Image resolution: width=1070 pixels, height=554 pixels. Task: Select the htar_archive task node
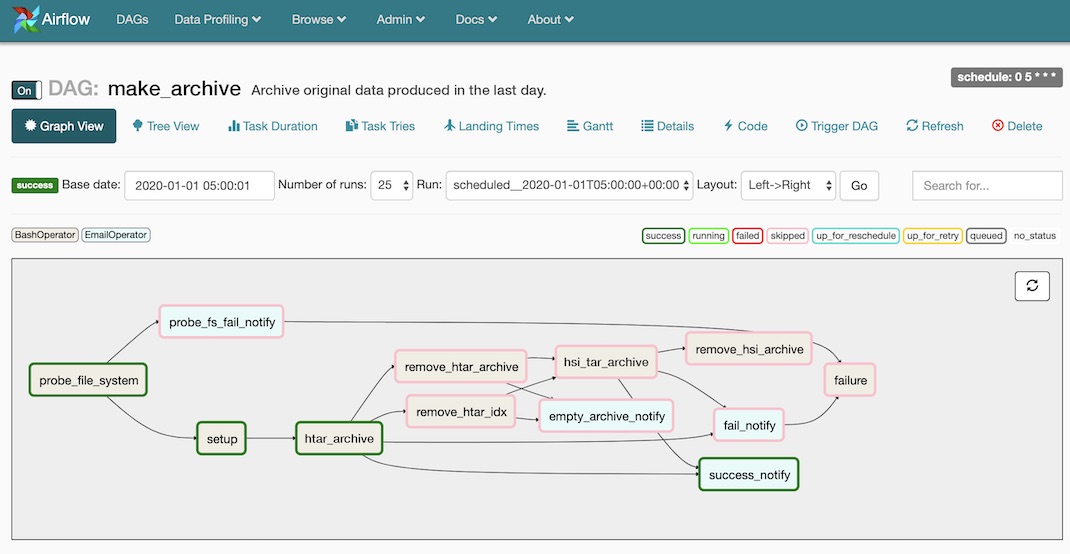[x=339, y=438]
